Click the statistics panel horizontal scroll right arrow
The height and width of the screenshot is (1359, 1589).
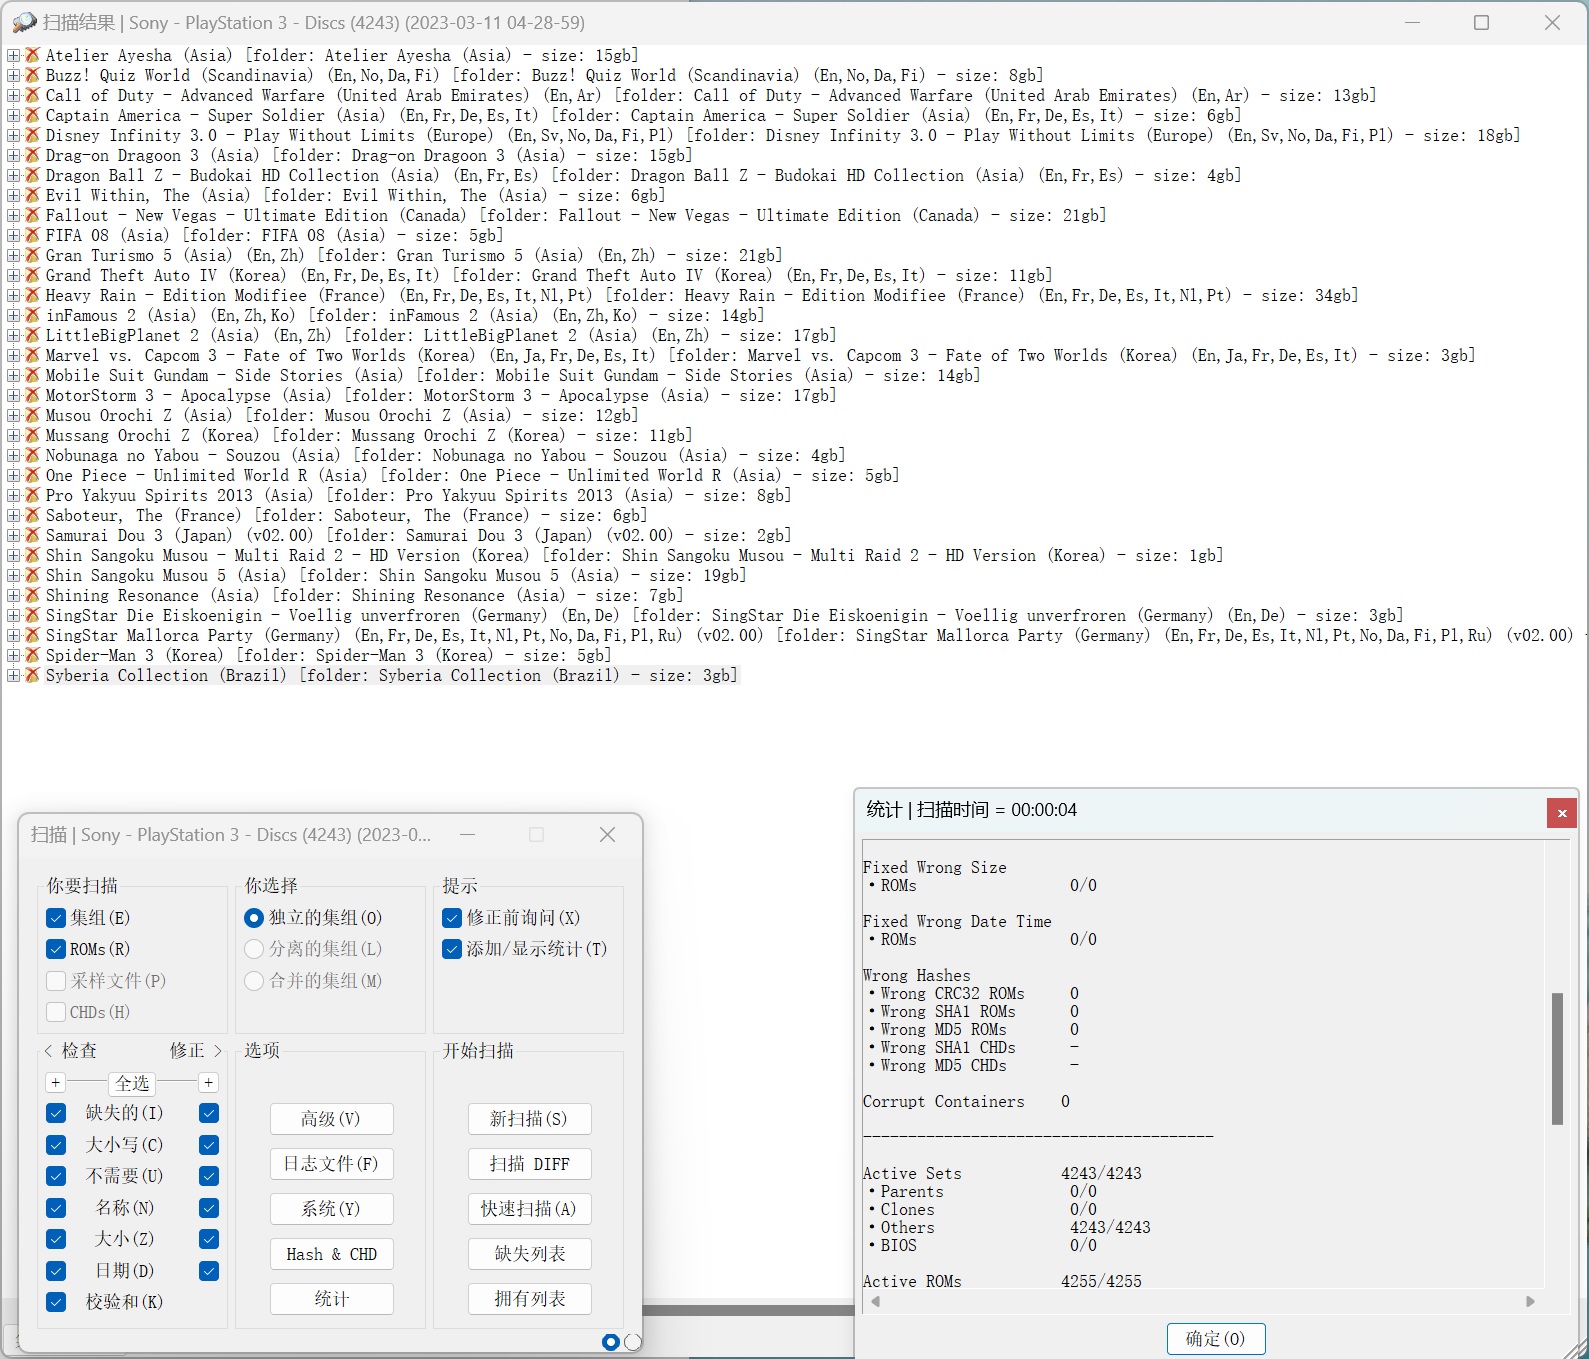1530,1301
